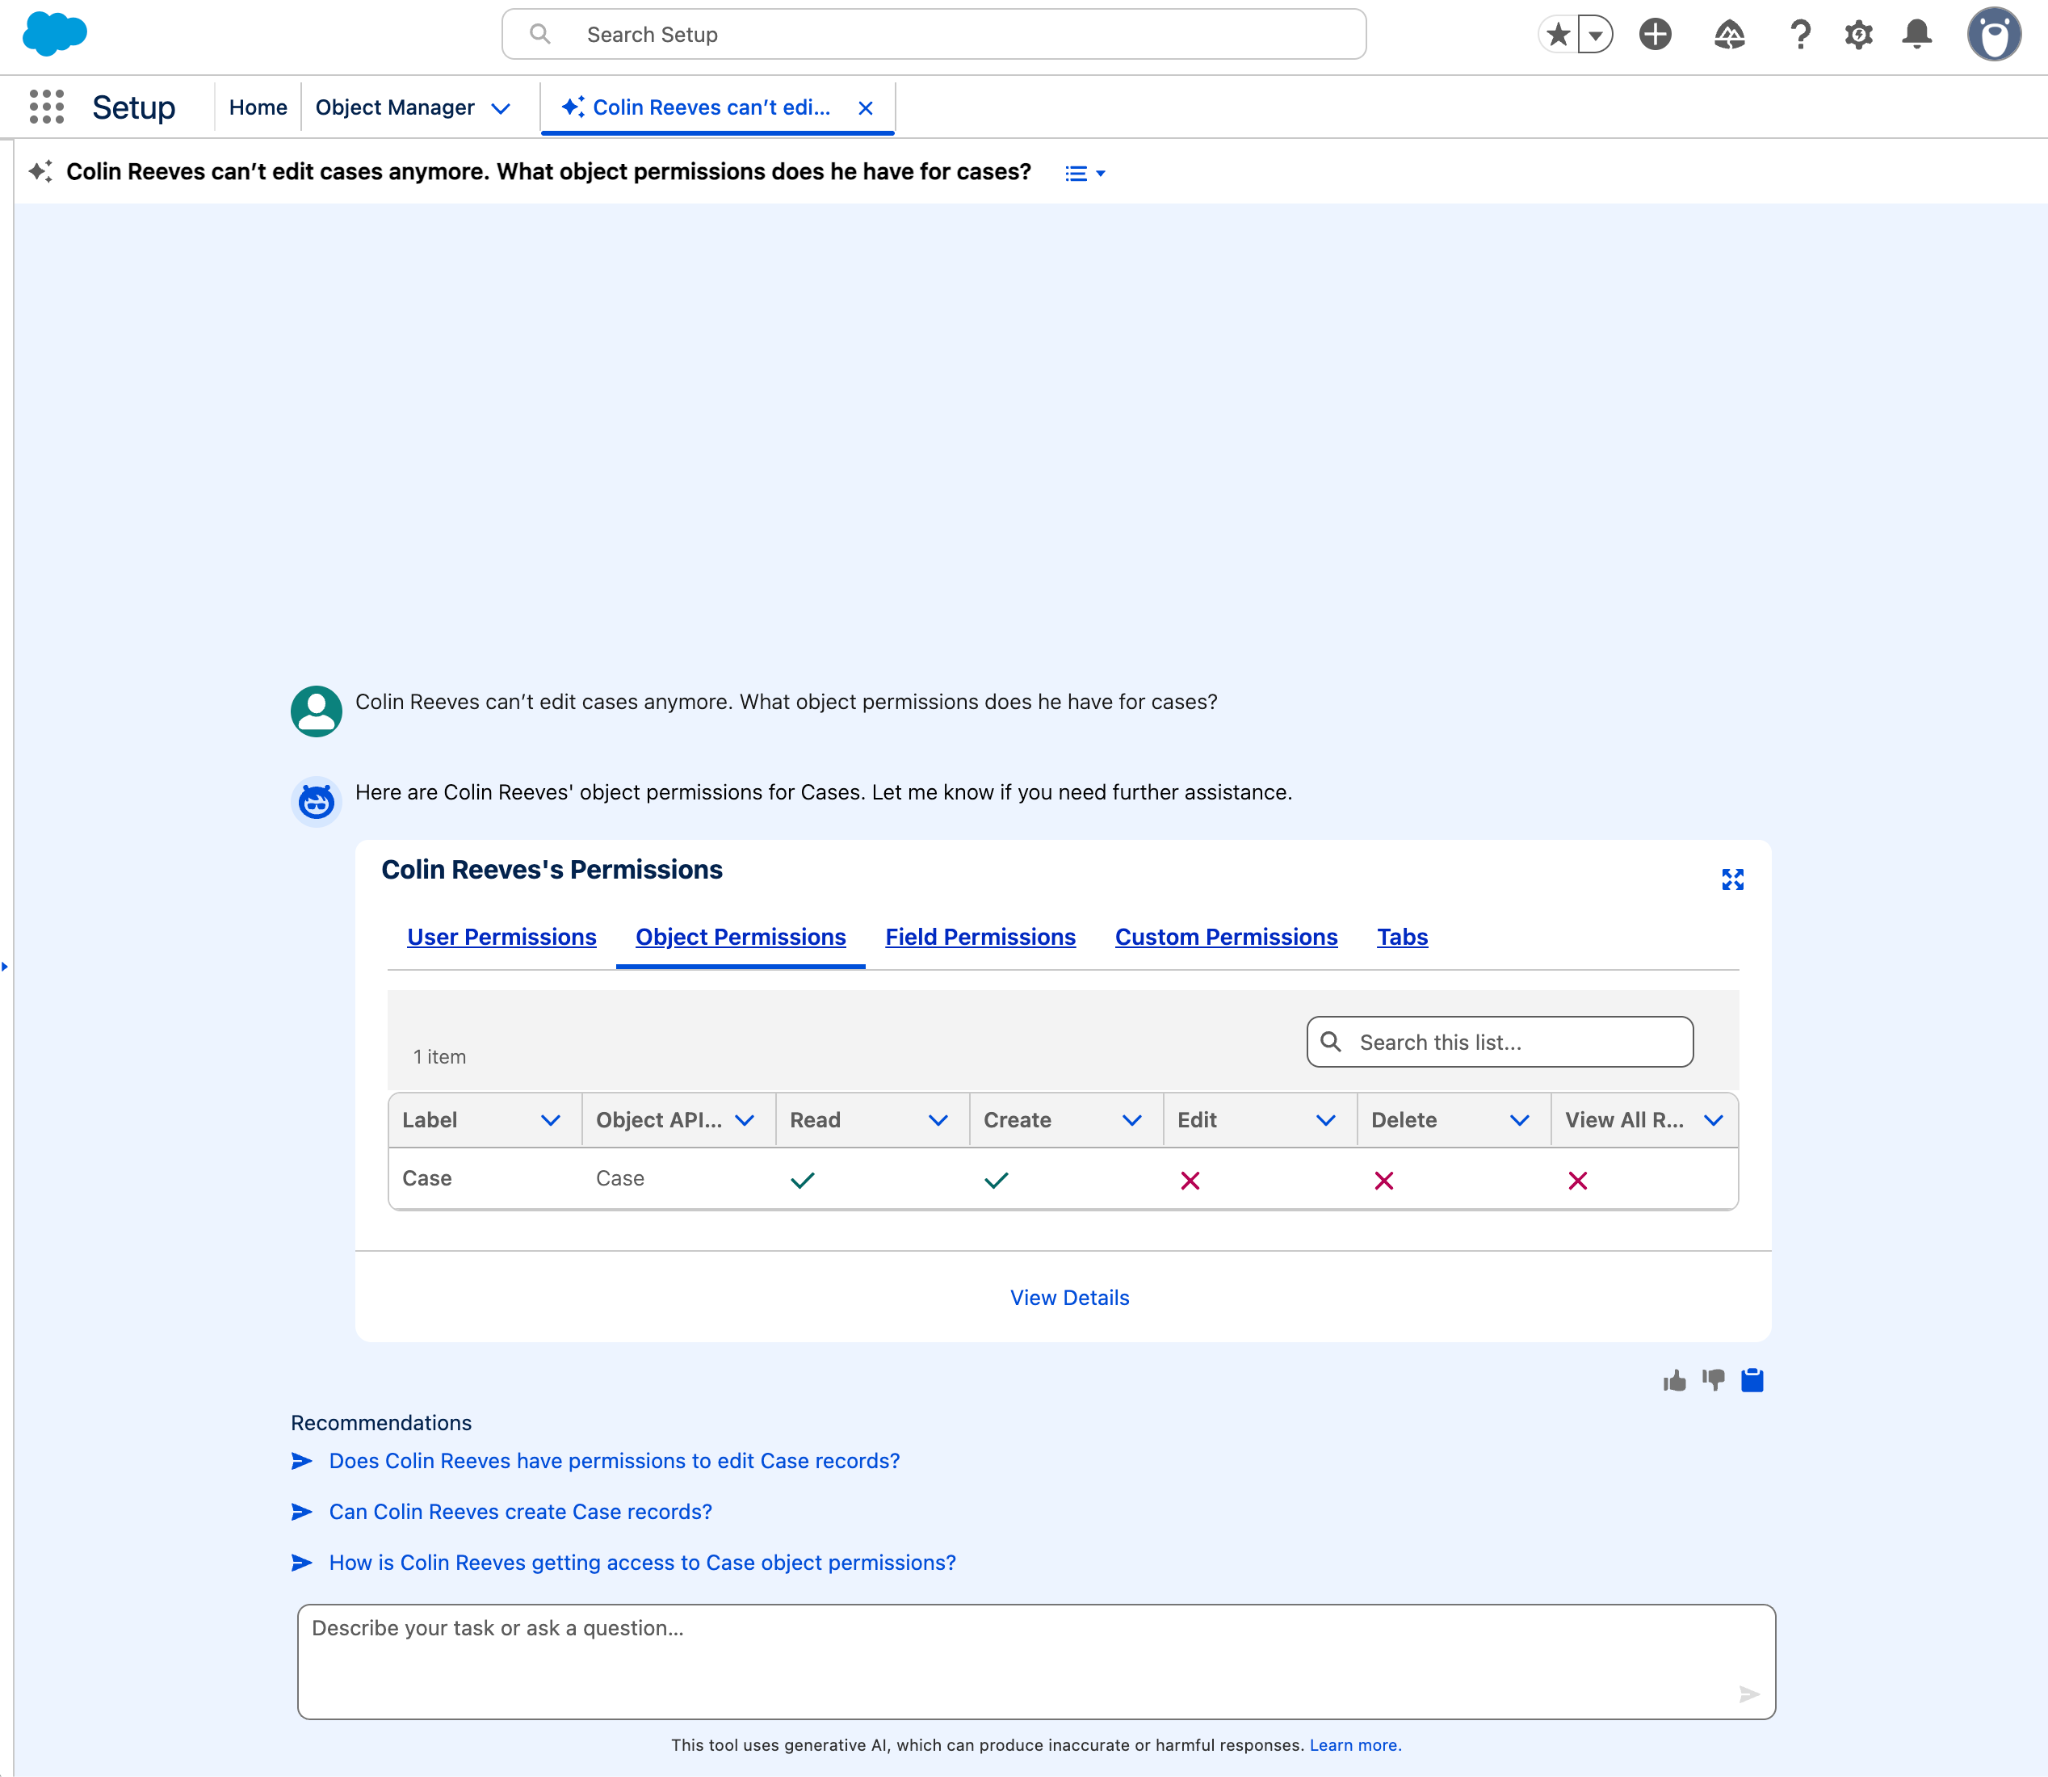Open the Object Manager tab
The image size is (2048, 1777).
[x=395, y=107]
